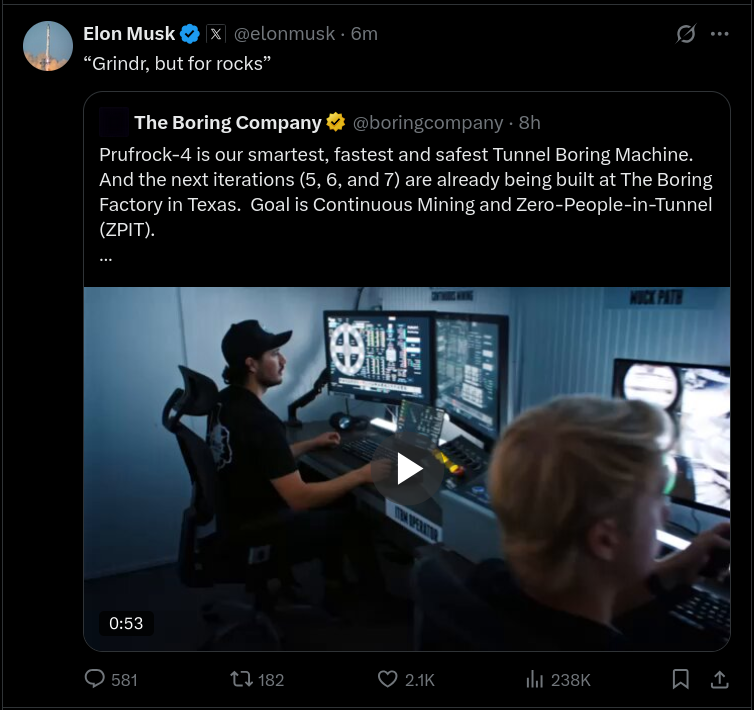The width and height of the screenshot is (754, 710).
Task: Click the reply comment icon
Action: [96, 679]
